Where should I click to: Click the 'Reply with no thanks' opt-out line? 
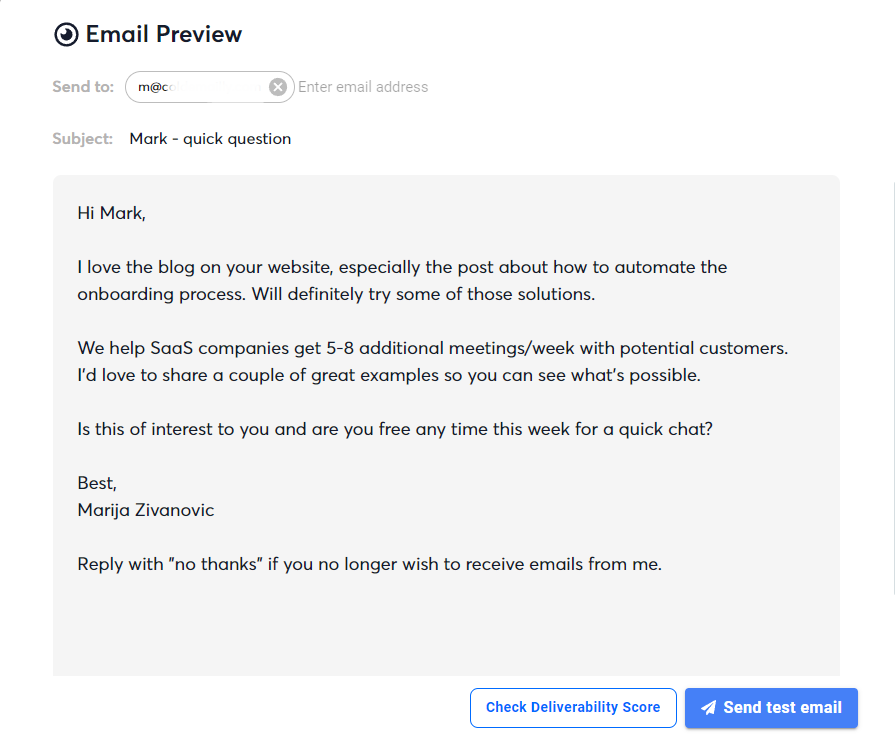point(369,564)
